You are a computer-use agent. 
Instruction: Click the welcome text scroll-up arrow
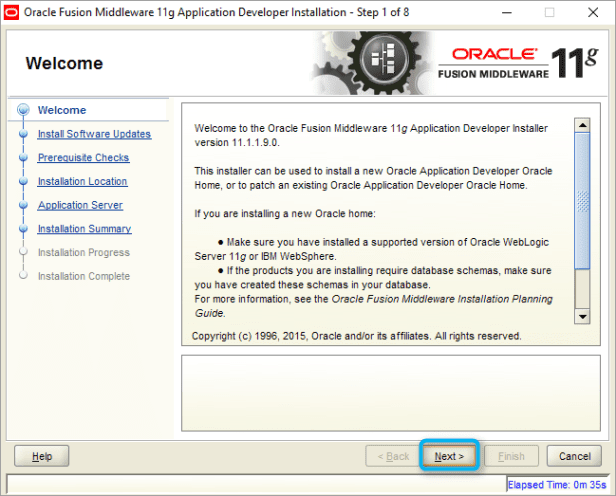click(x=582, y=125)
